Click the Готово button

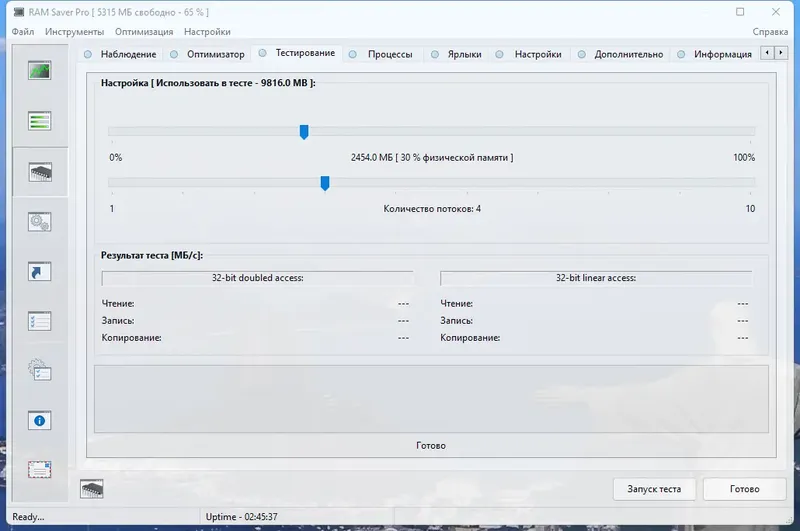click(x=744, y=489)
